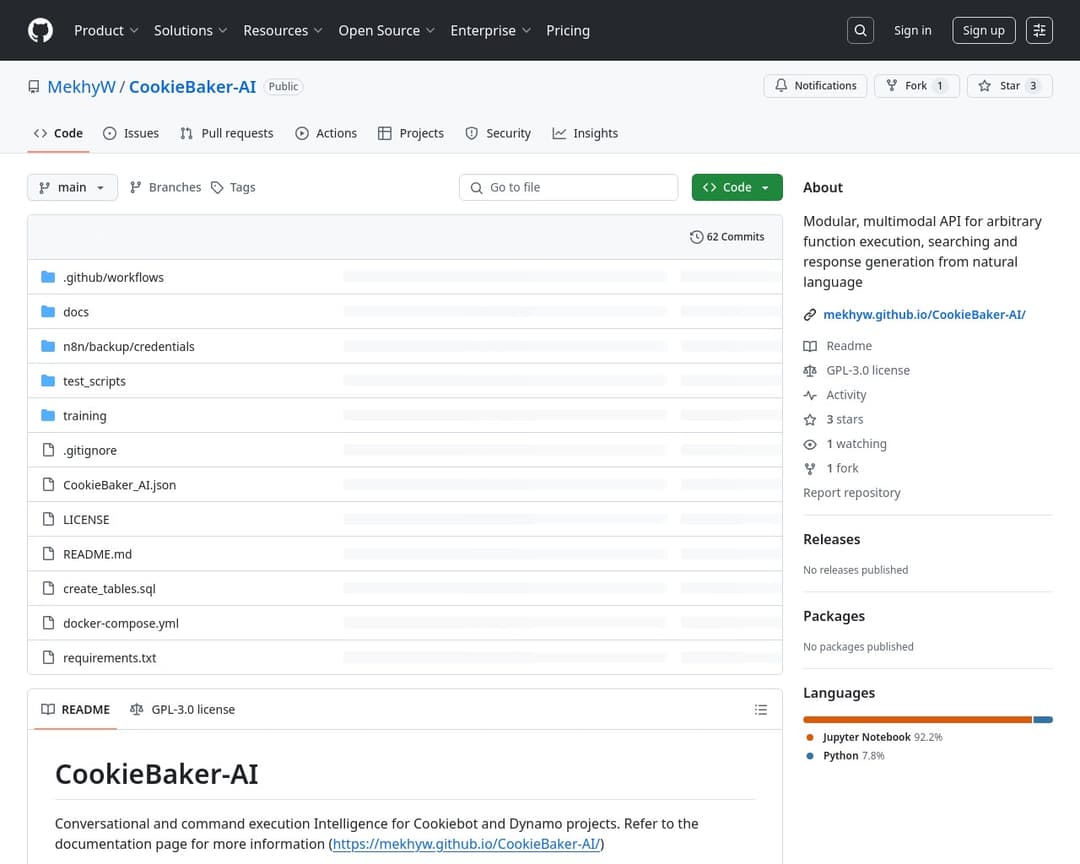The height and width of the screenshot is (864, 1080).
Task: Click the .gitignore file icon
Action: 48,450
